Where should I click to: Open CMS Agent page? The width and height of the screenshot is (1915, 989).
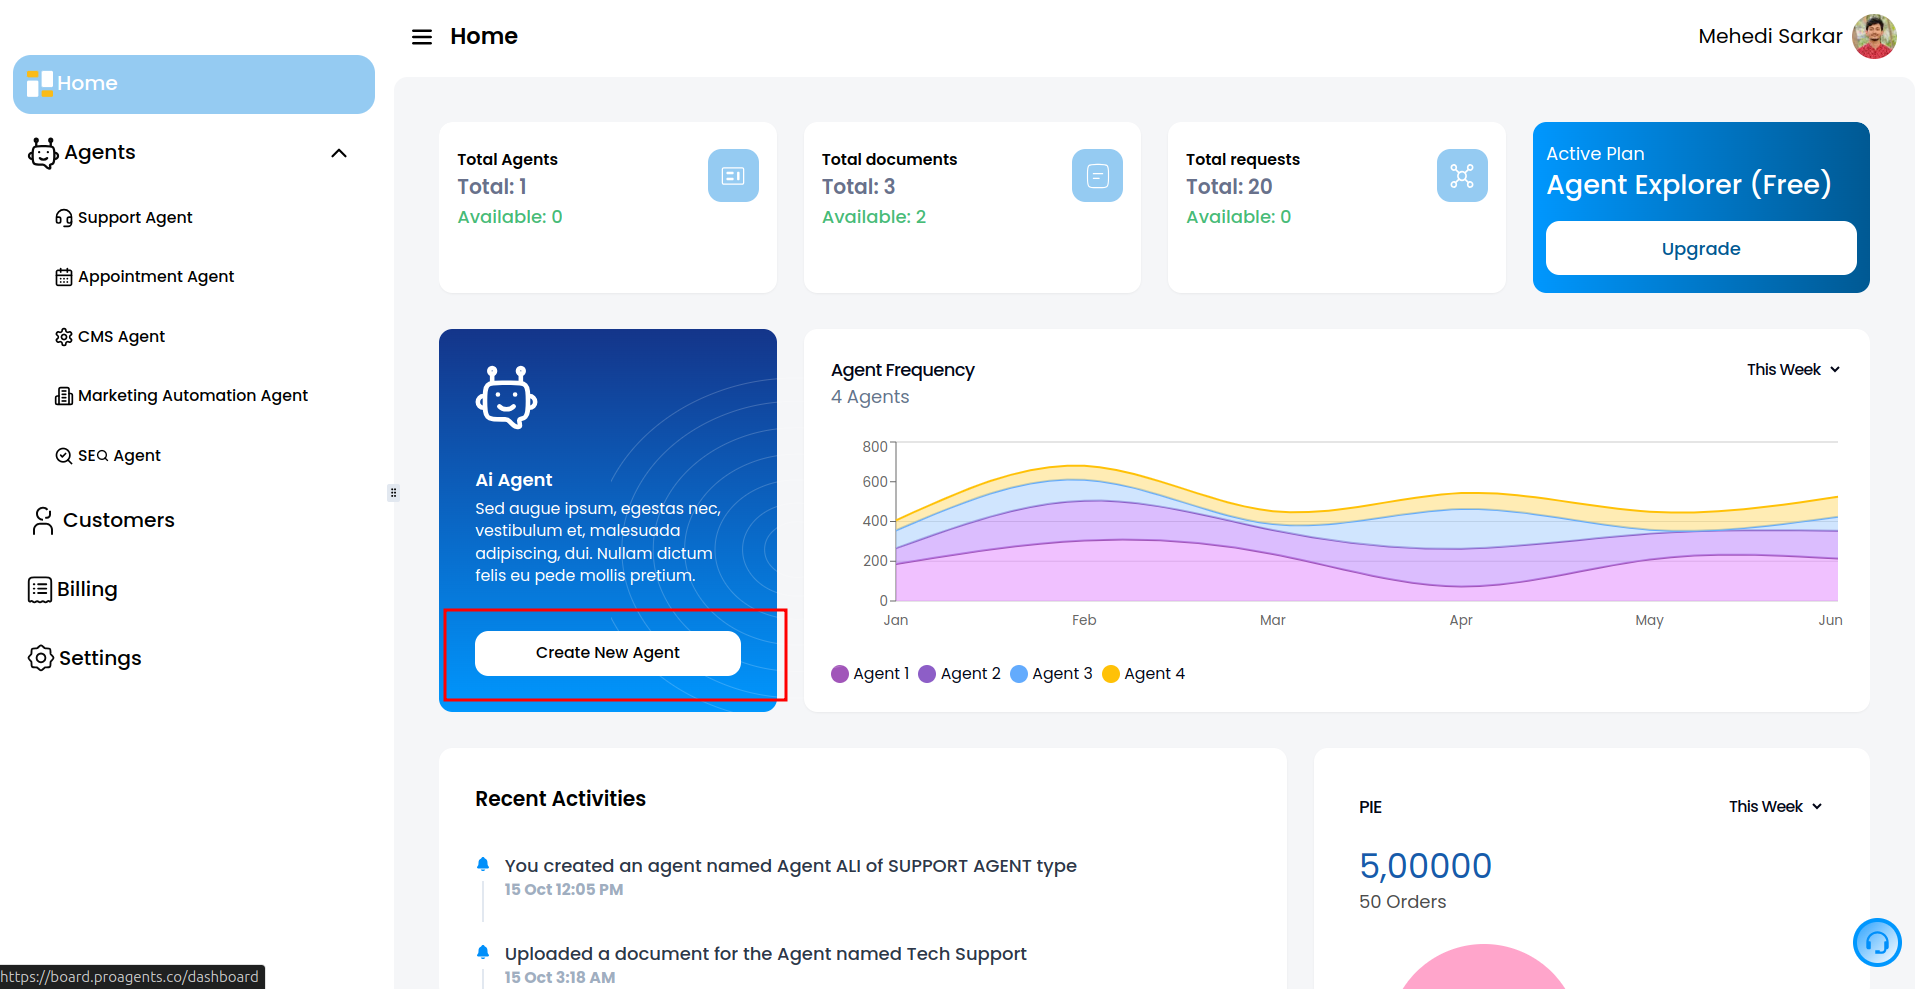pyautogui.click(x=121, y=337)
